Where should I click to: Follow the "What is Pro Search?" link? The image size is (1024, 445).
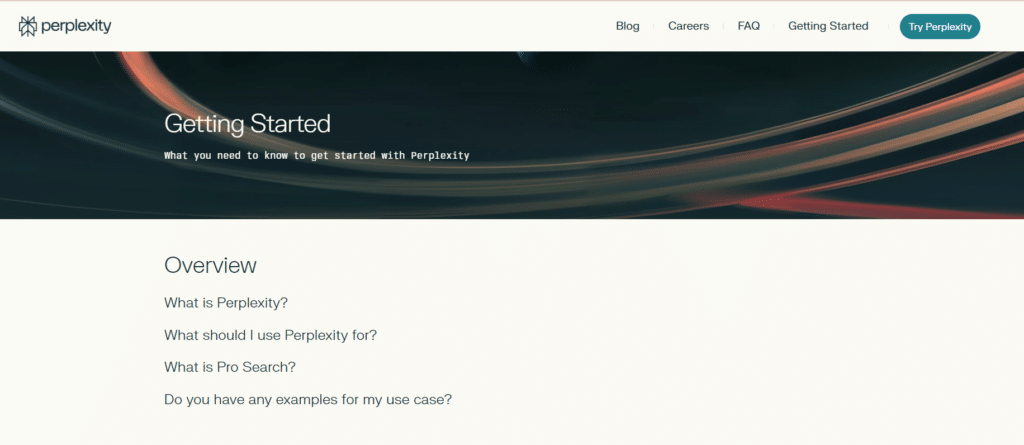click(230, 367)
